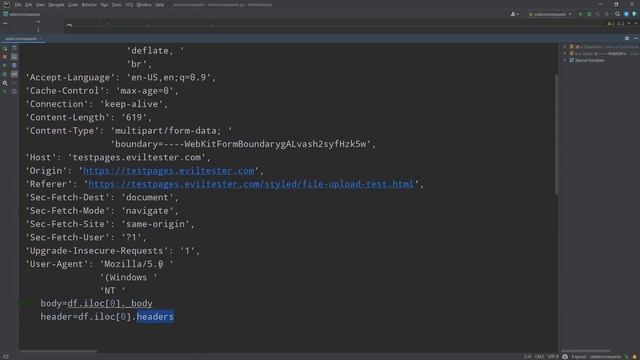
Task: Open the Navigate menu
Action: coord(56,5)
